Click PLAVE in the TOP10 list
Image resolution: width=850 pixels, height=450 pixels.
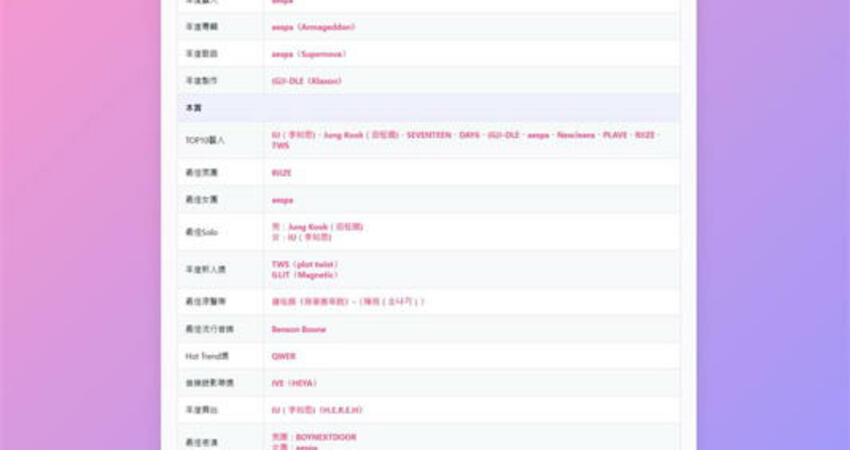tap(615, 135)
